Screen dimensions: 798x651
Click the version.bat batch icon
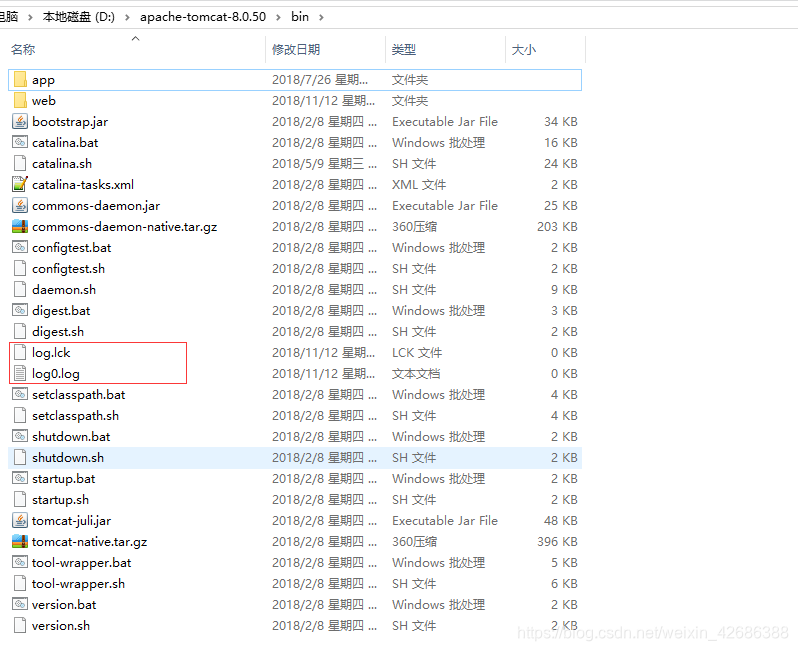click(x=20, y=605)
